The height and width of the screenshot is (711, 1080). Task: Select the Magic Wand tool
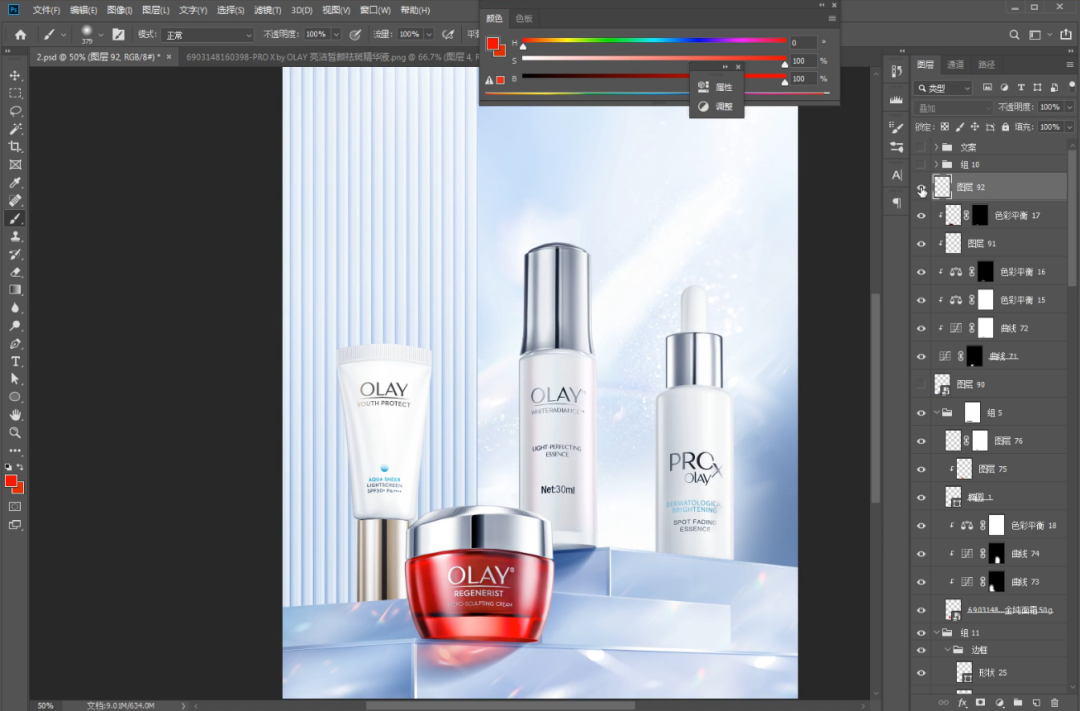pyautogui.click(x=15, y=129)
